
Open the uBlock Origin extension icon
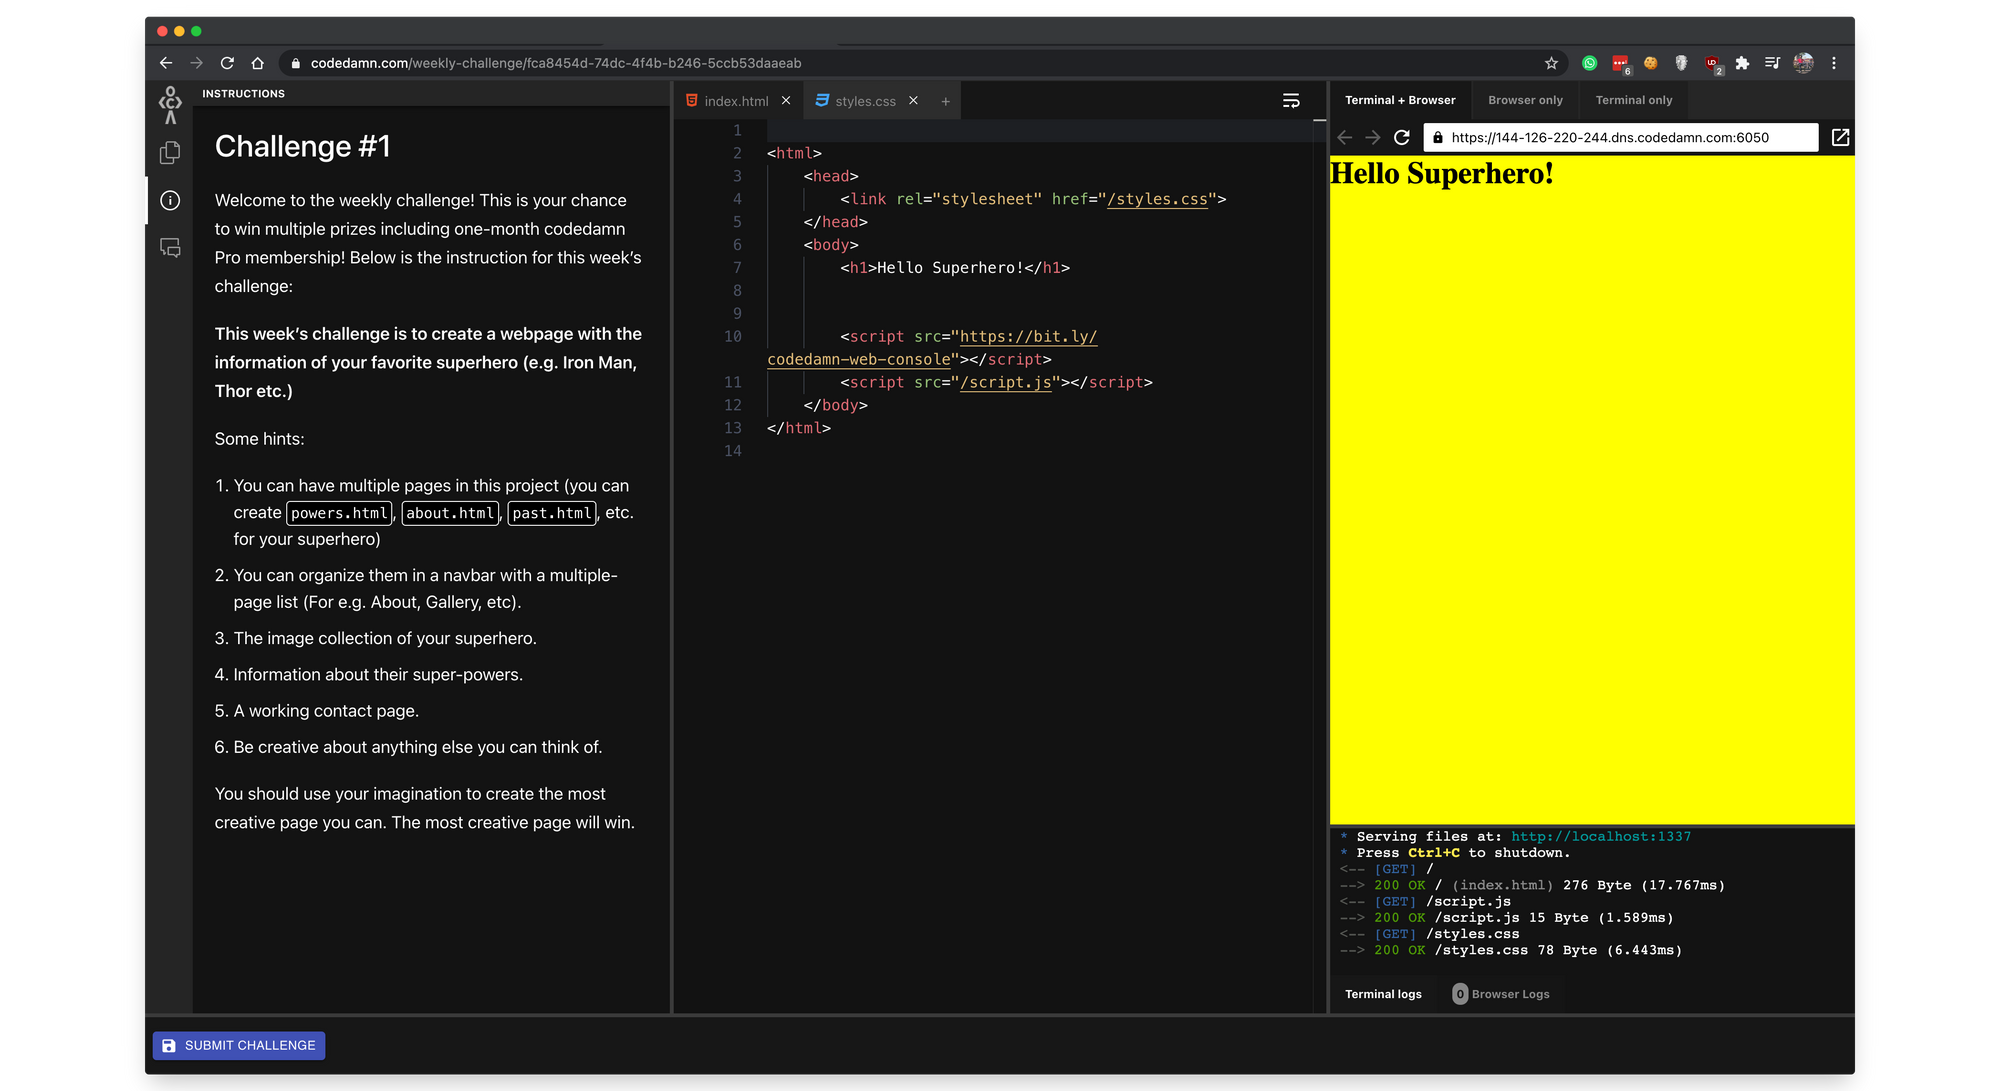[x=1713, y=64]
